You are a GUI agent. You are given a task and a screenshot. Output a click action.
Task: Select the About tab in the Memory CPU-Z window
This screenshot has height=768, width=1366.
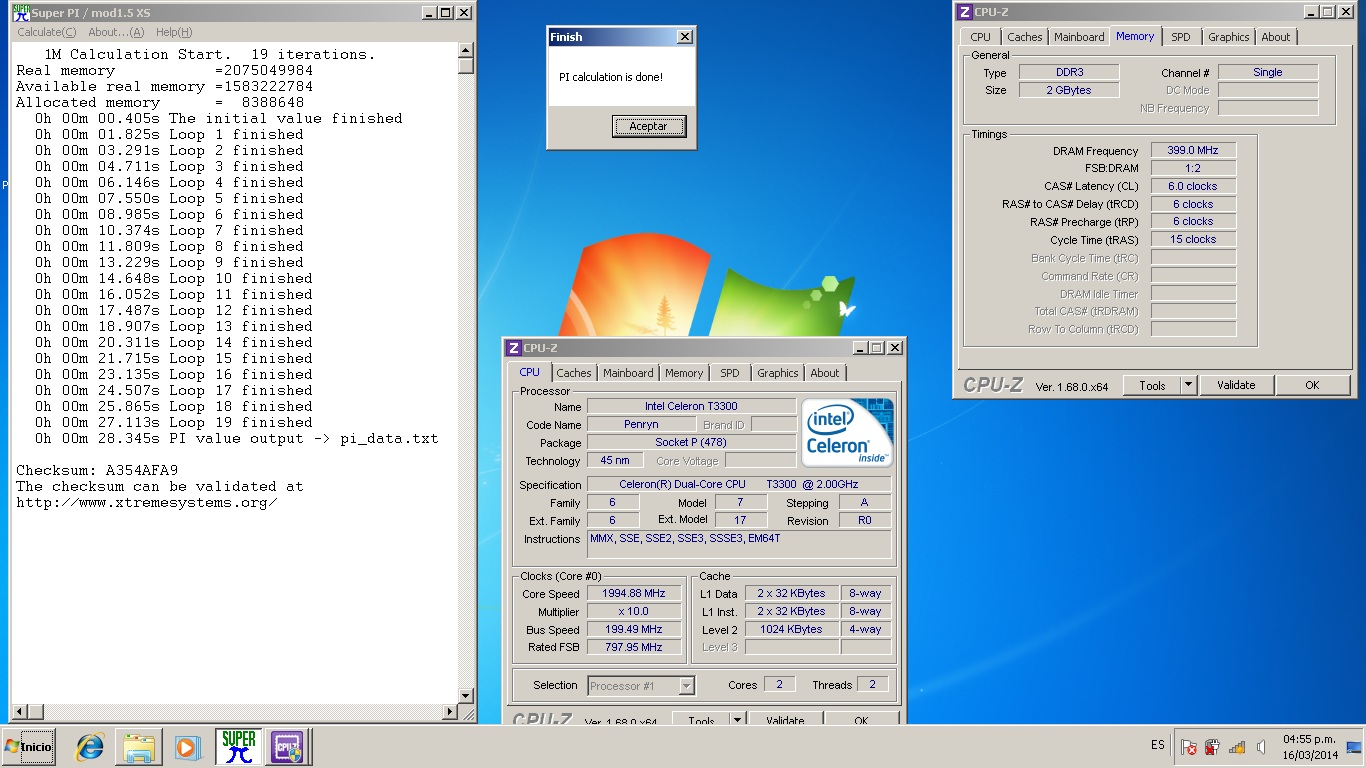[x=1276, y=37]
